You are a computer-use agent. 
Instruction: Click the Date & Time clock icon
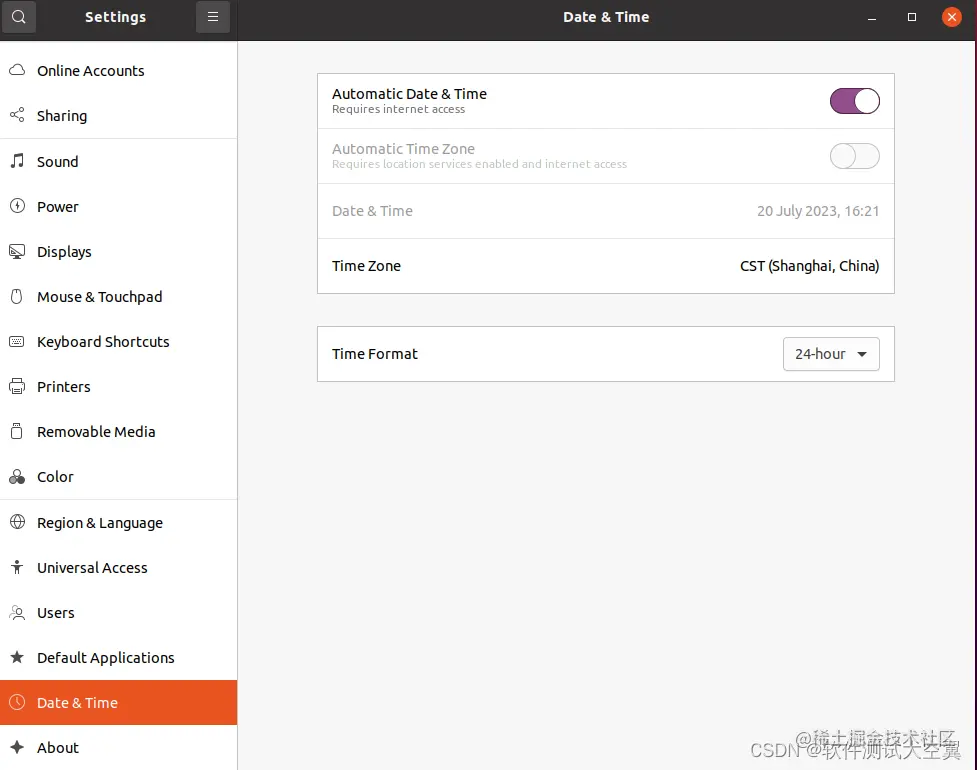(x=17, y=702)
